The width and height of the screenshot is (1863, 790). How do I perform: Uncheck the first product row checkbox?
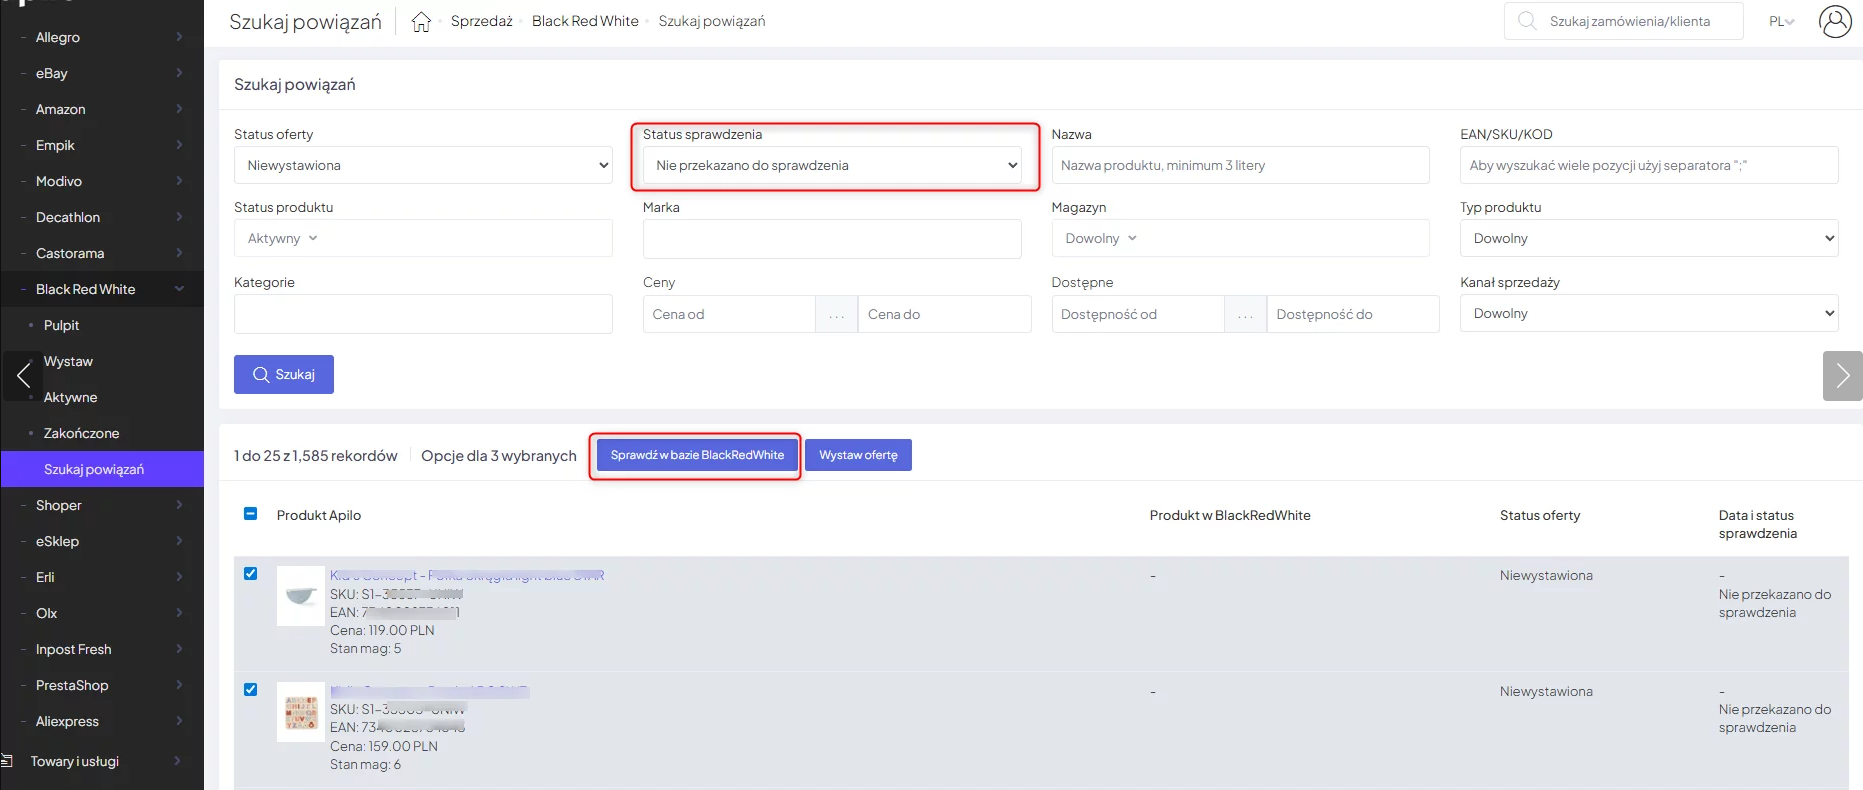click(x=251, y=574)
